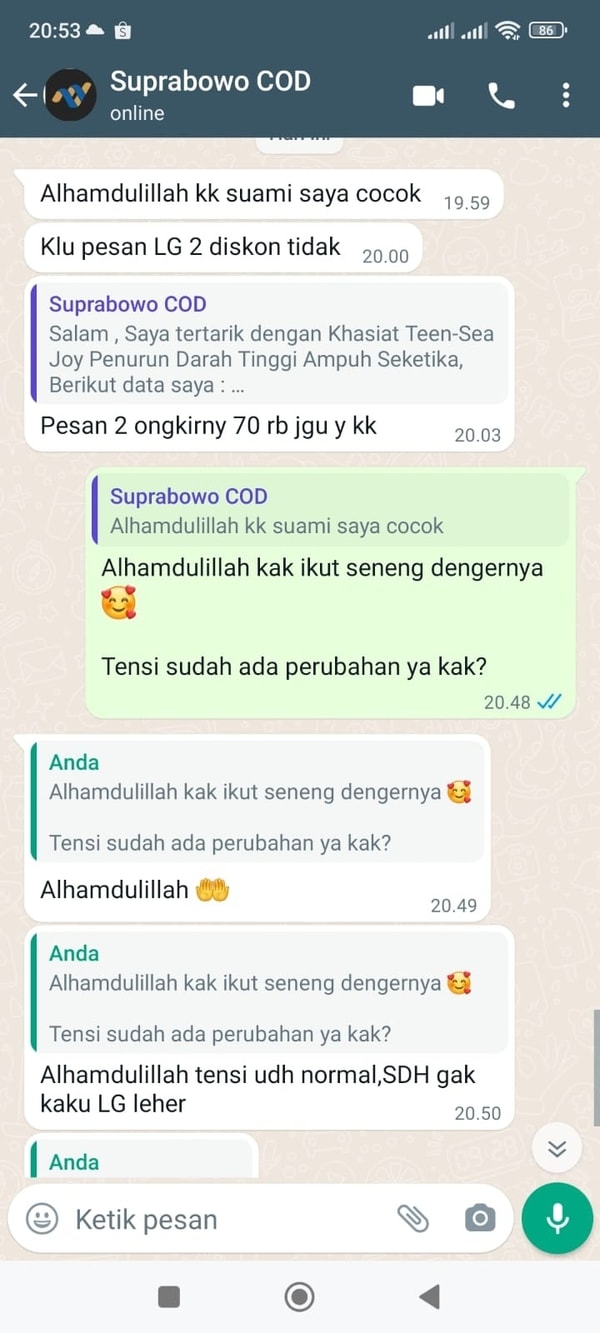
Task: Open the emoji picker in message bar
Action: tap(42, 1218)
